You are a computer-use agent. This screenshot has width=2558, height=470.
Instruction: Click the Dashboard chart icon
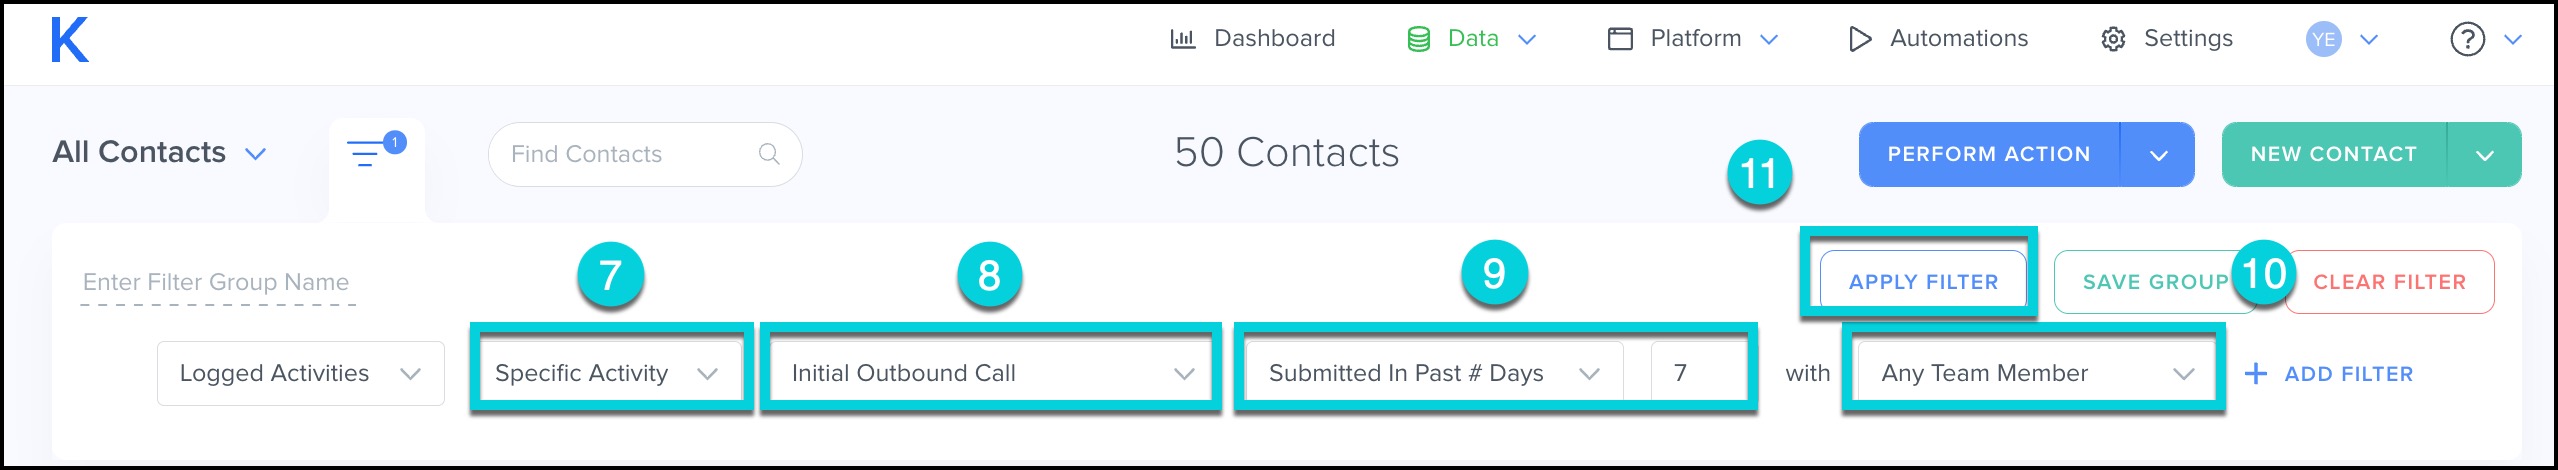[1183, 39]
